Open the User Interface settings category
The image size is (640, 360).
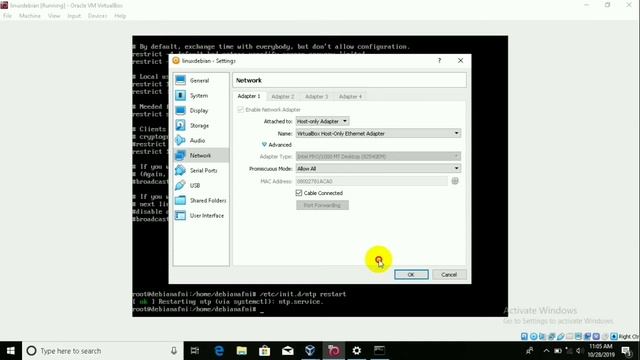point(200,216)
